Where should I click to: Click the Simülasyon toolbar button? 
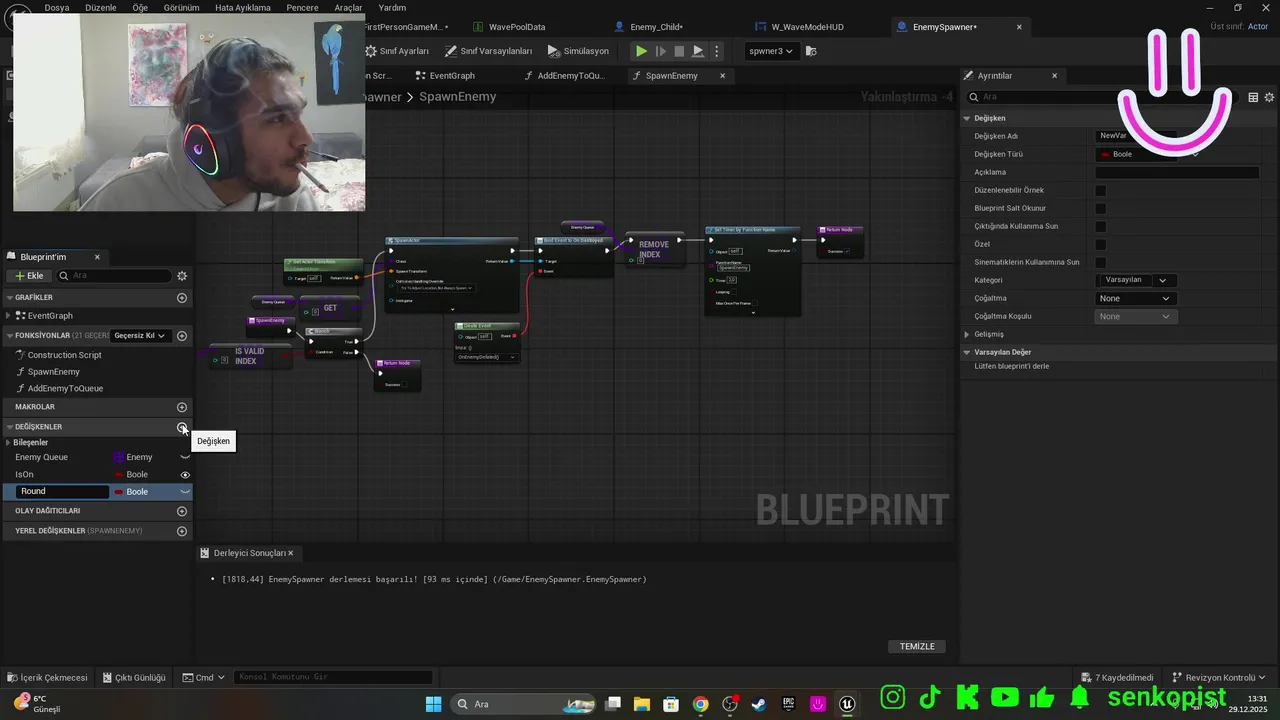pos(578,51)
